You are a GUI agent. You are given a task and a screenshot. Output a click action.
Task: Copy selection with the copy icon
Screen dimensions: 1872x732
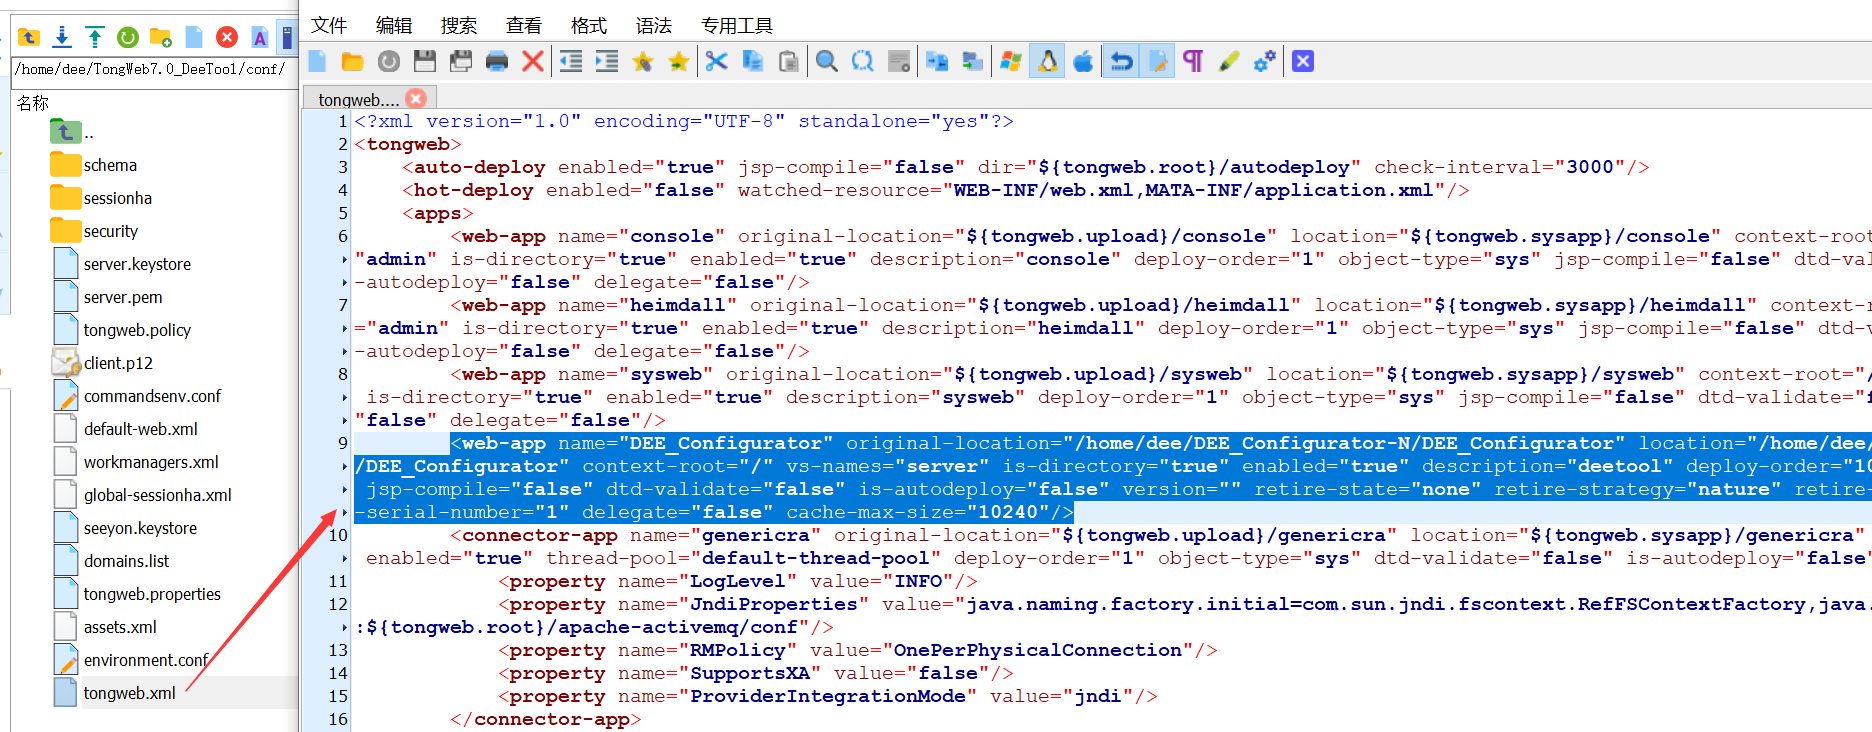[x=753, y=61]
